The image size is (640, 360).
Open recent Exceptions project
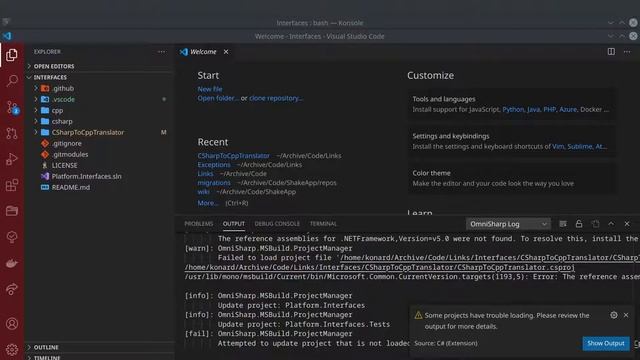point(214,164)
